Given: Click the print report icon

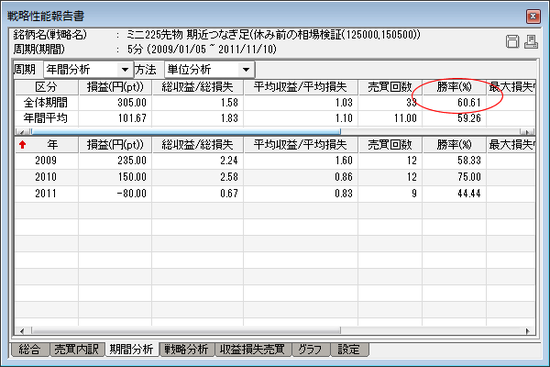Looking at the screenshot, I should point(531,42).
